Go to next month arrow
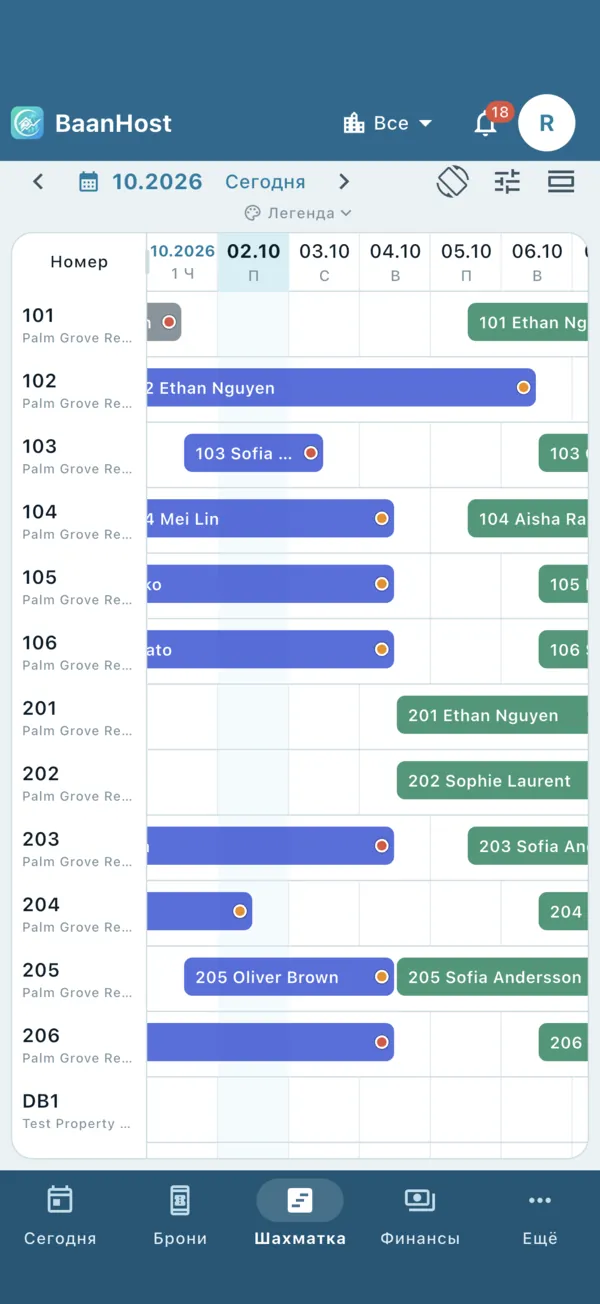Image resolution: width=600 pixels, height=1304 pixels. (x=344, y=182)
